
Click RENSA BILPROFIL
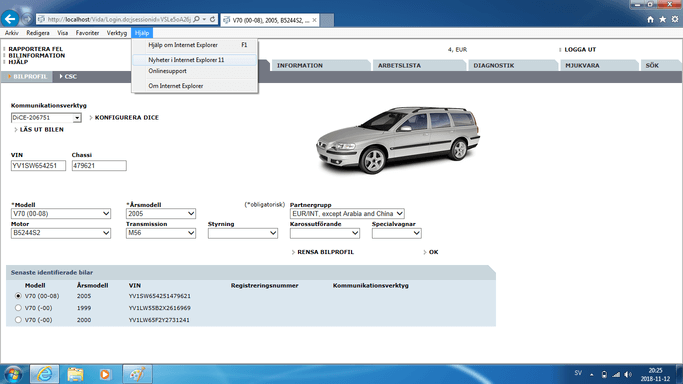click(x=325, y=252)
